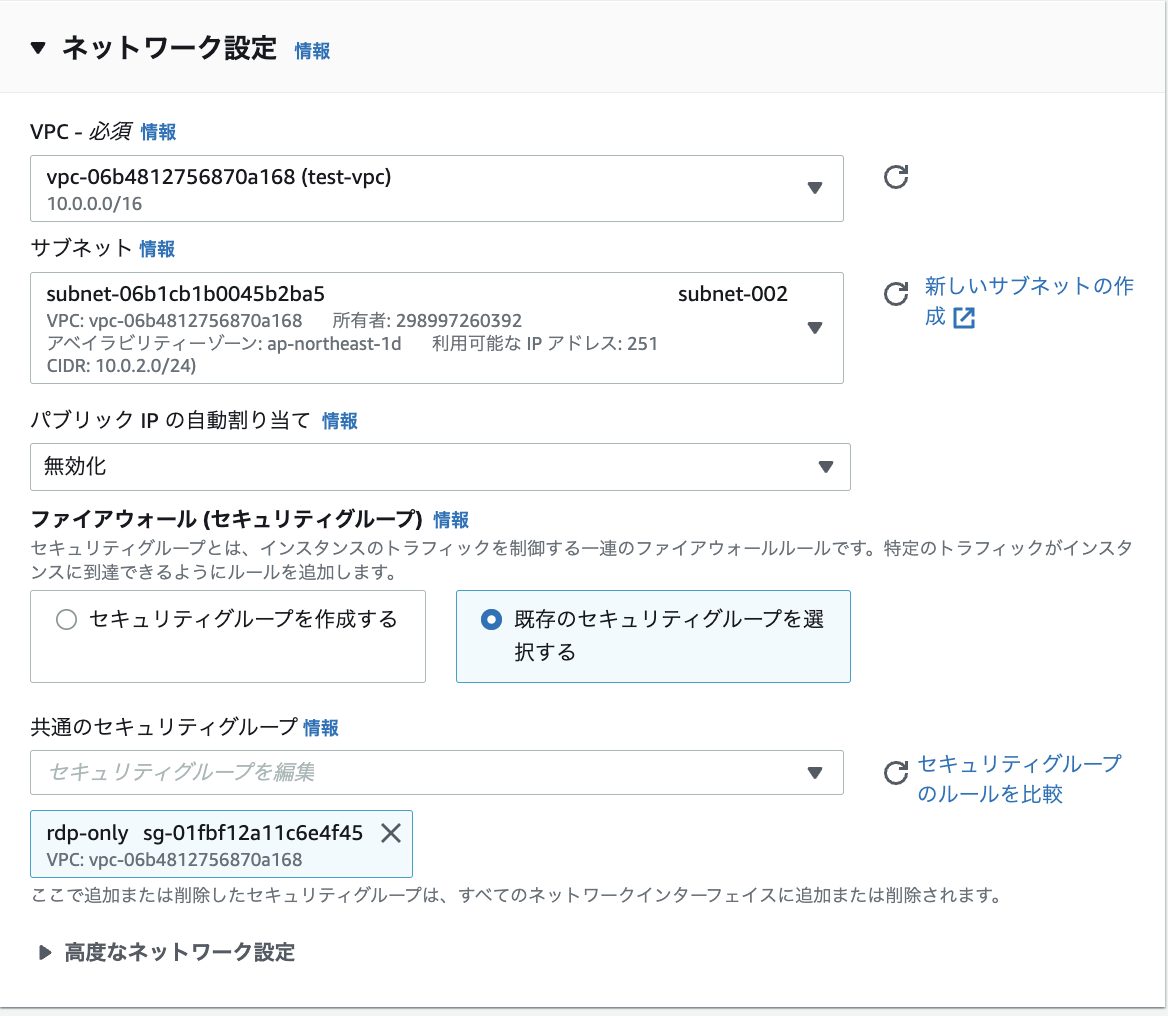Remove the rdp-only security group
This screenshot has height=1016, width=1168.
coord(391,833)
